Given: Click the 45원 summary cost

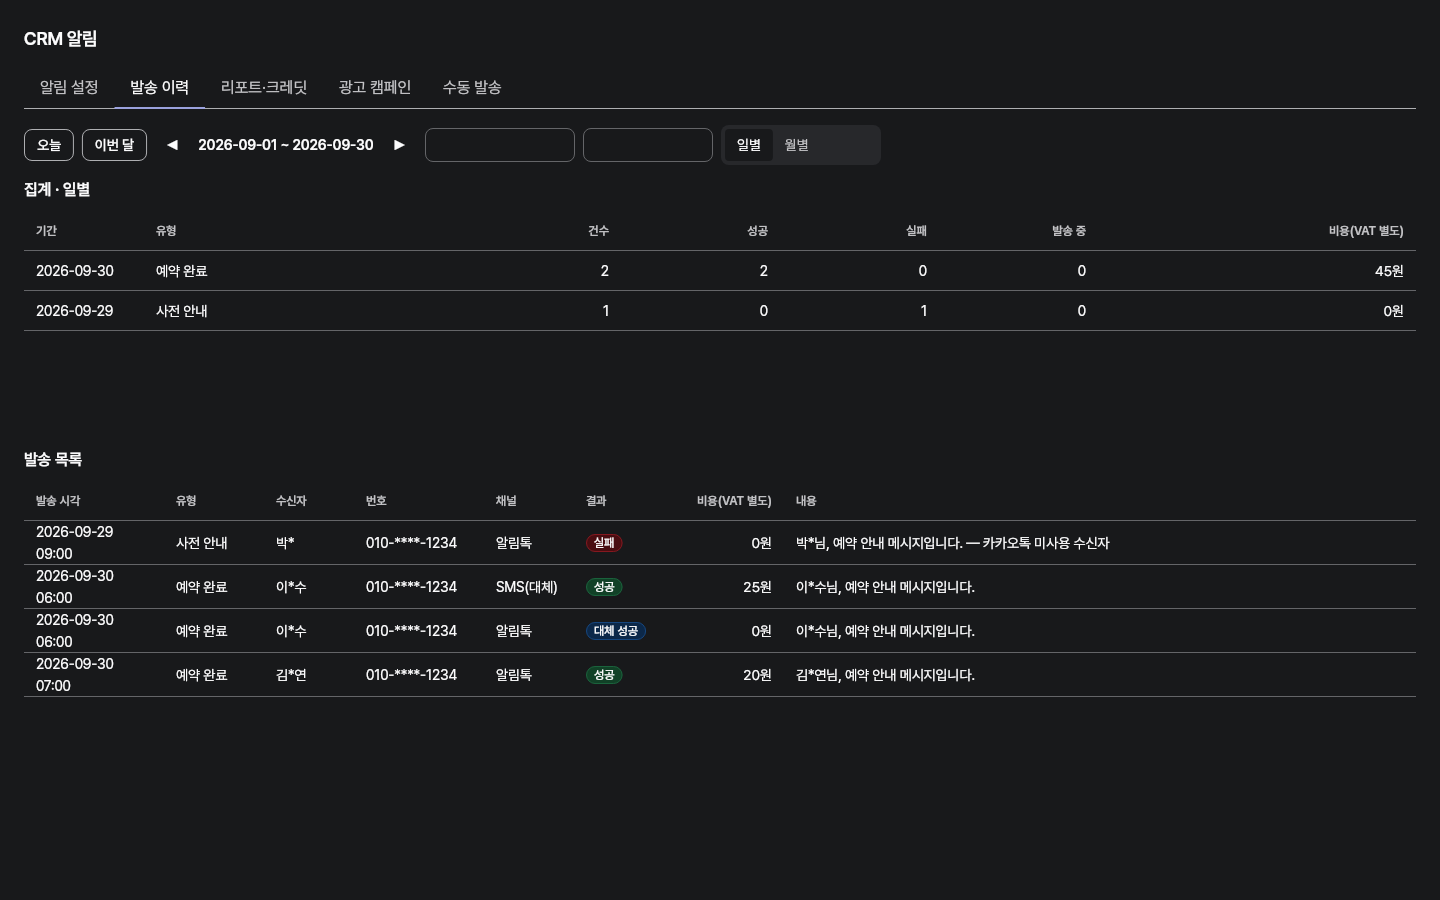Looking at the screenshot, I should [x=1389, y=271].
